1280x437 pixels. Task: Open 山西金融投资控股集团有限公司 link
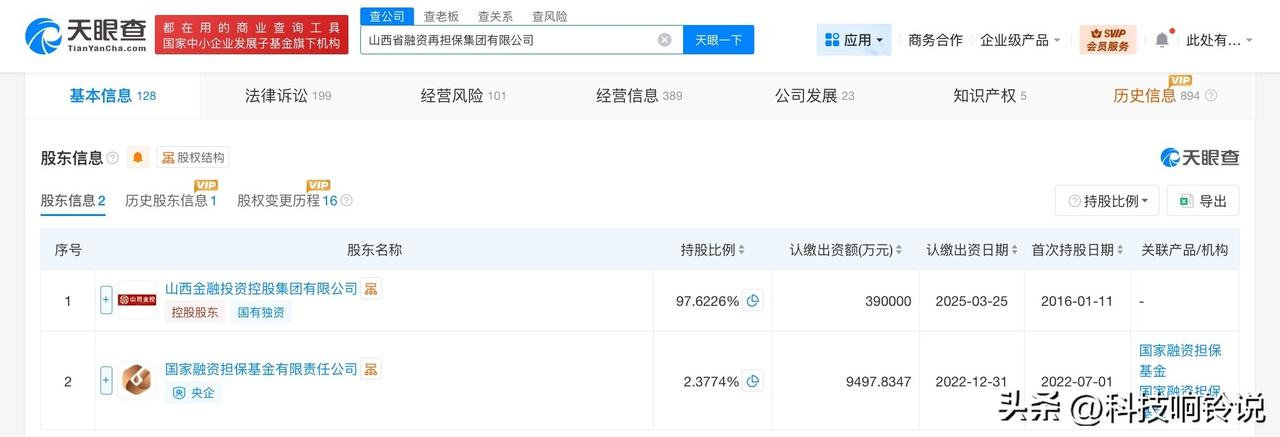[x=261, y=288]
